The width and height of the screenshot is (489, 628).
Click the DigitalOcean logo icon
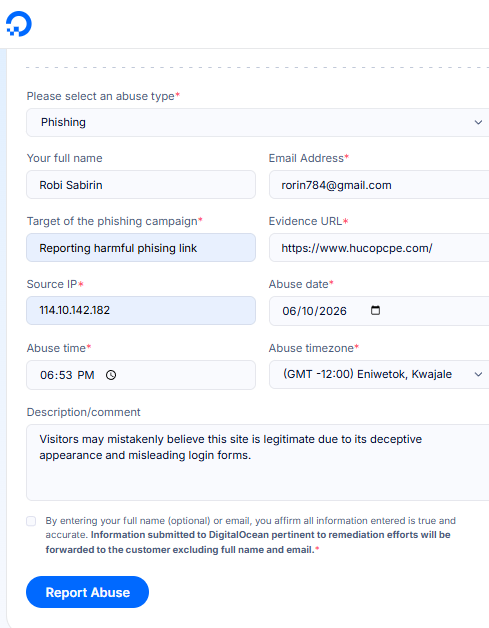point(19,24)
